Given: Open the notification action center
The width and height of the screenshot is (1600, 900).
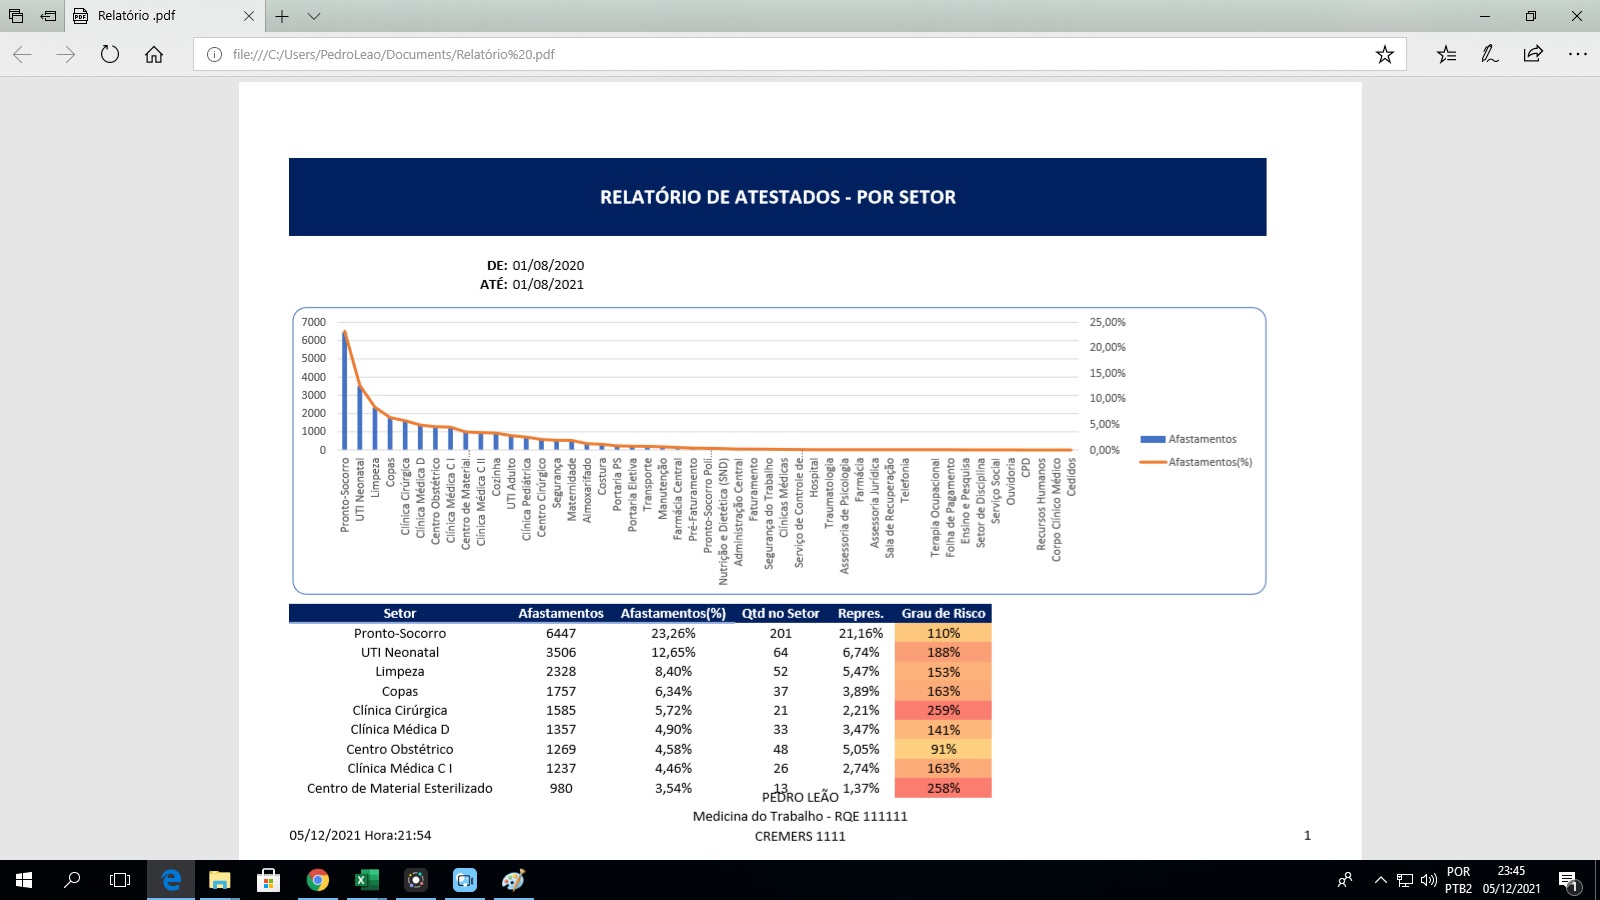Looking at the screenshot, I should click(x=1568, y=880).
